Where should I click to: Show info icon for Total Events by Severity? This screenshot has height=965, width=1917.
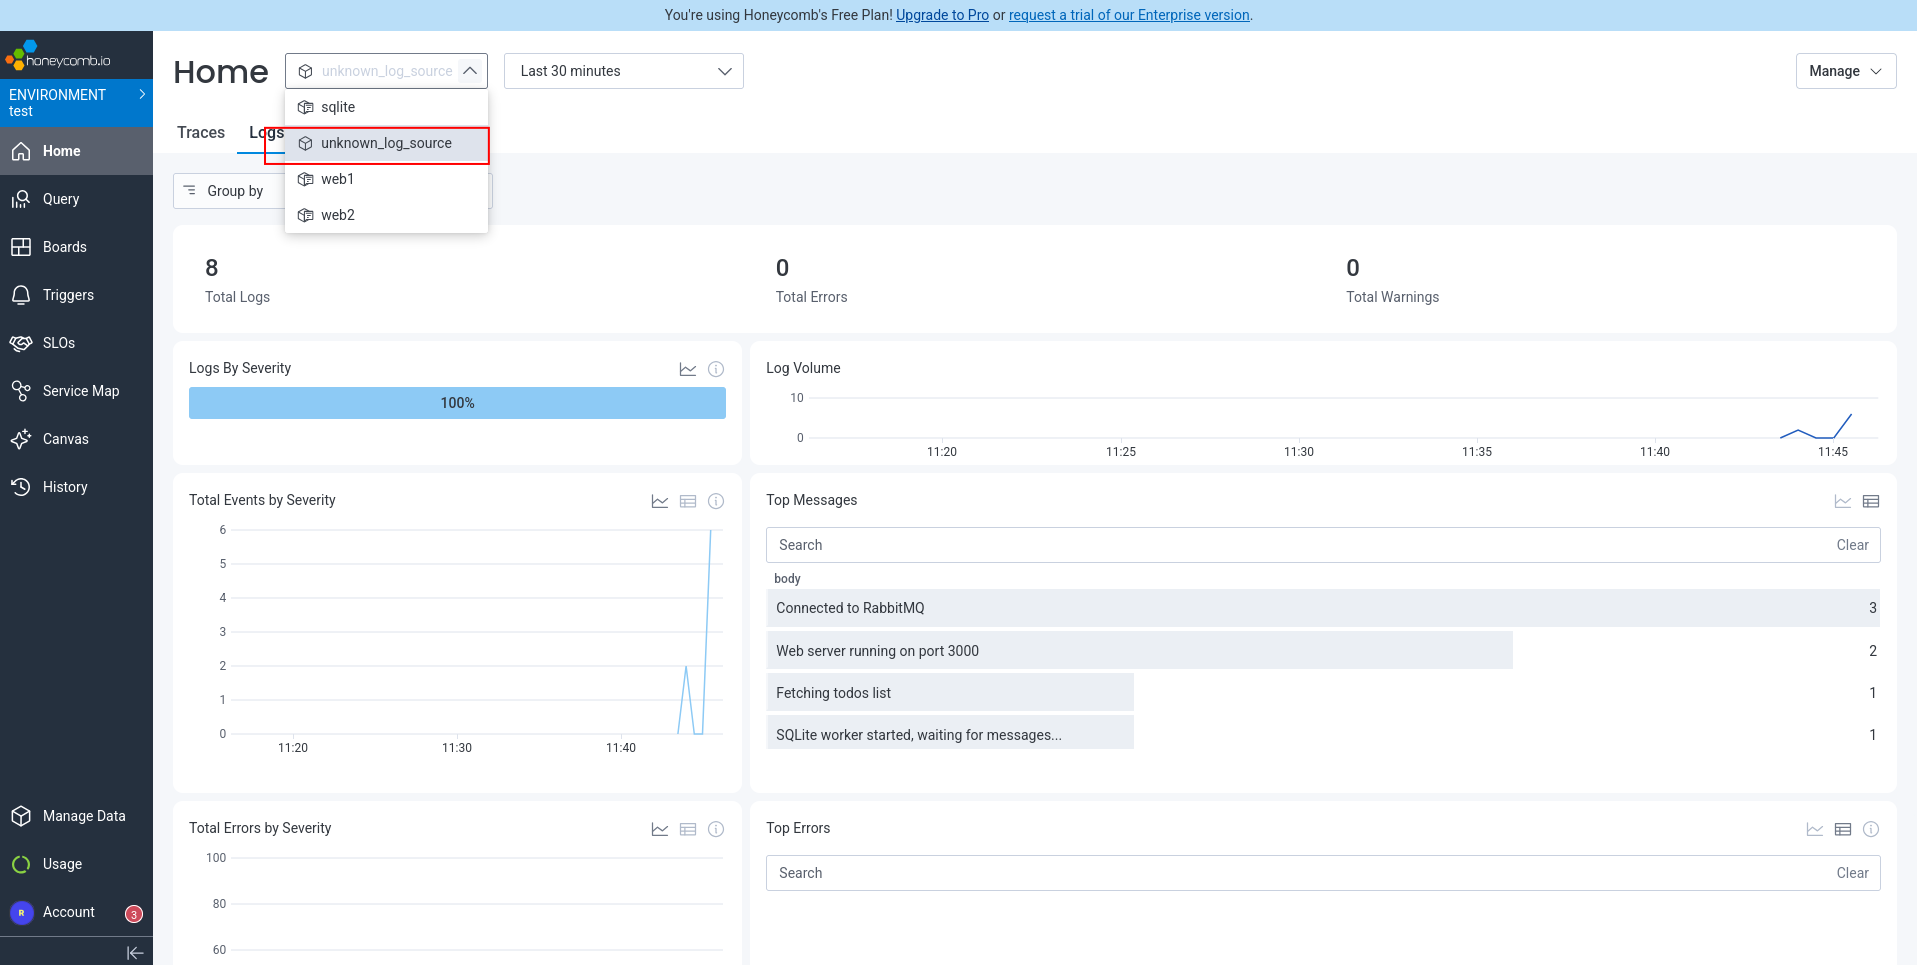click(716, 501)
